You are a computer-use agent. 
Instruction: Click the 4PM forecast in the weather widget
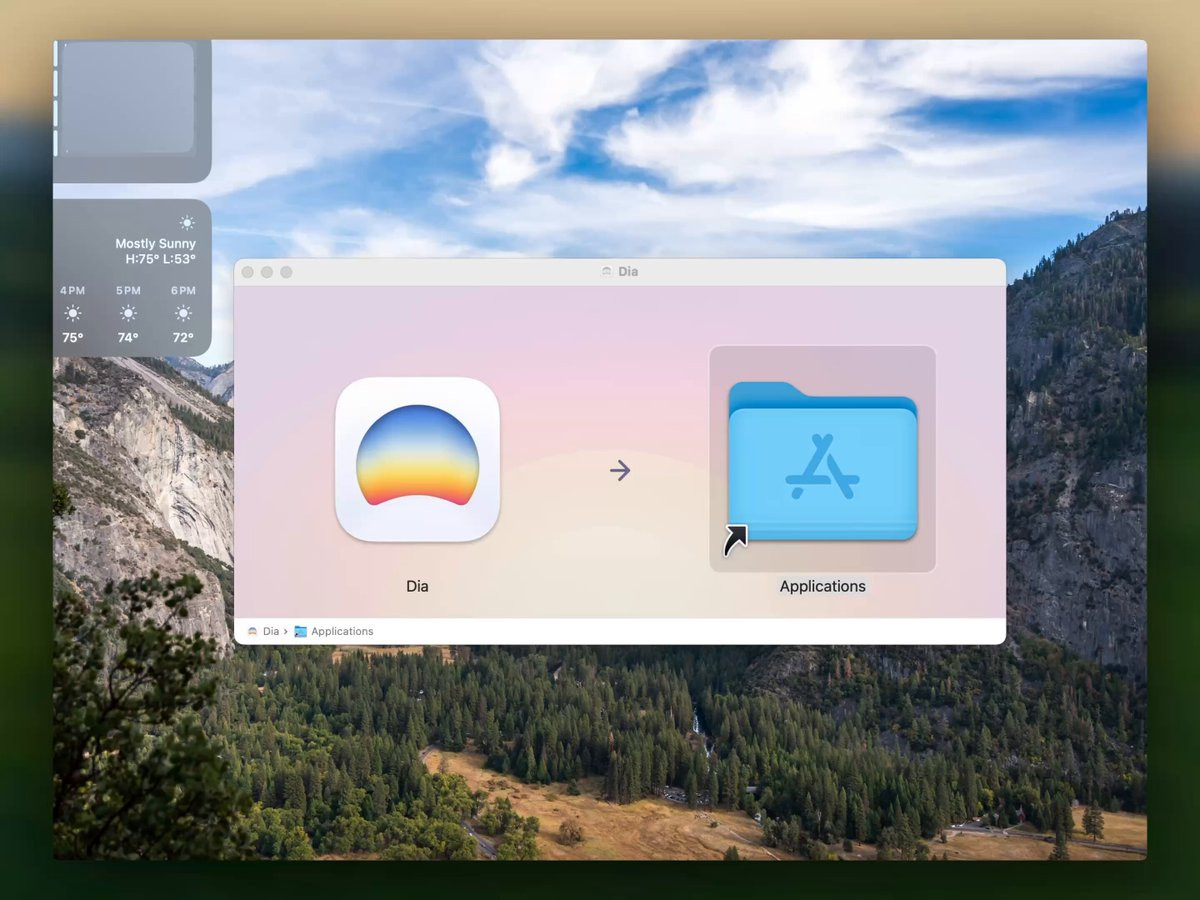click(x=73, y=315)
